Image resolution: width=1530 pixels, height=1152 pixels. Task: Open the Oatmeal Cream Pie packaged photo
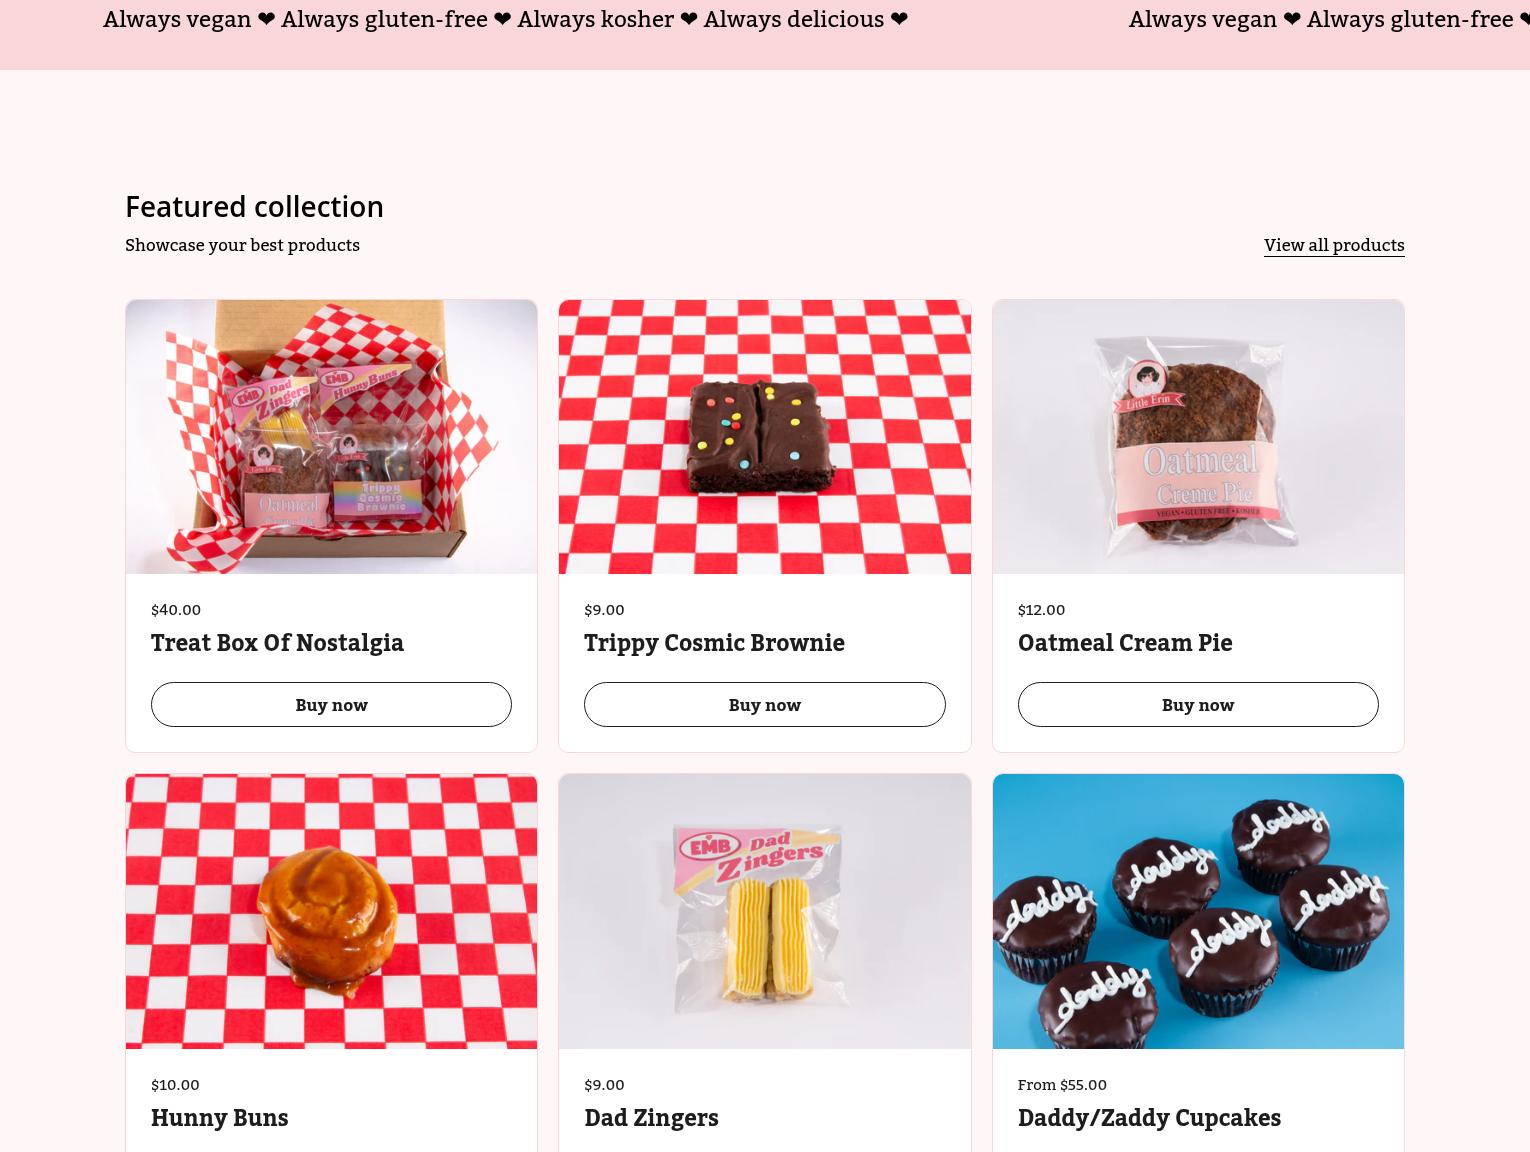(1198, 437)
